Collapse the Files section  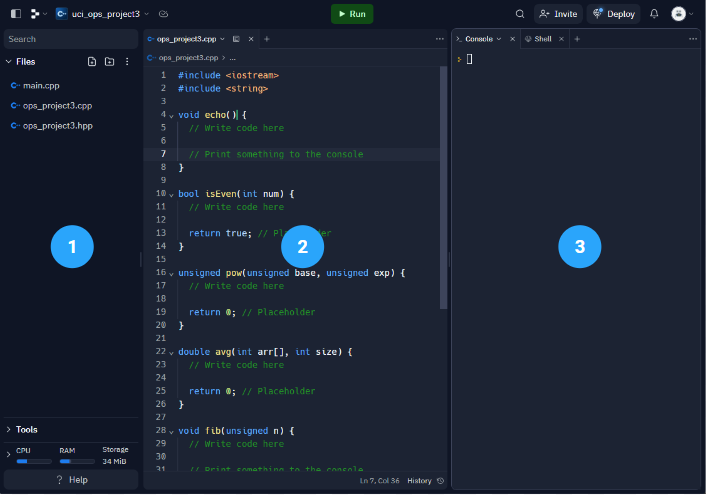click(x=21, y=62)
